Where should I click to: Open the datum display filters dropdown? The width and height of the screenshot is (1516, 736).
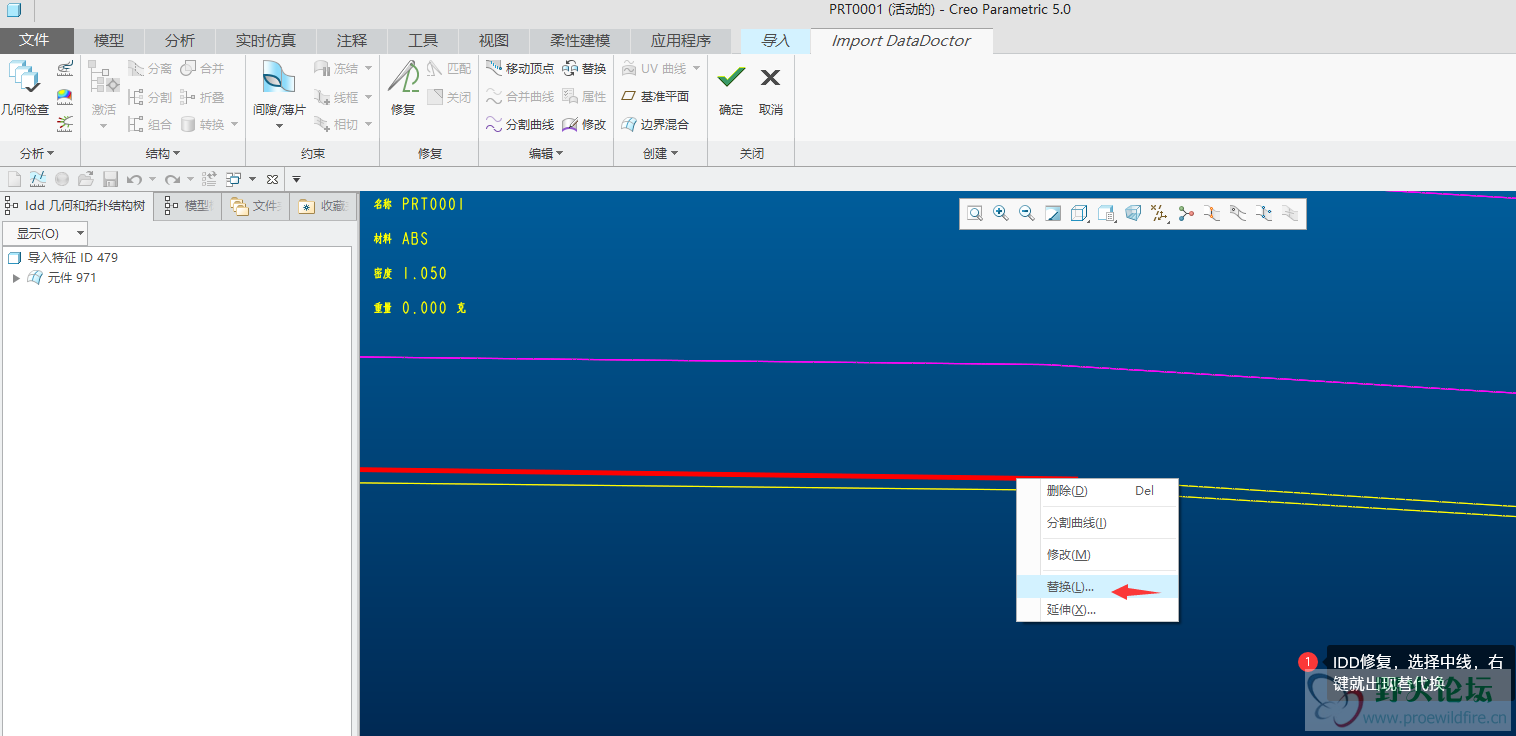[1160, 213]
